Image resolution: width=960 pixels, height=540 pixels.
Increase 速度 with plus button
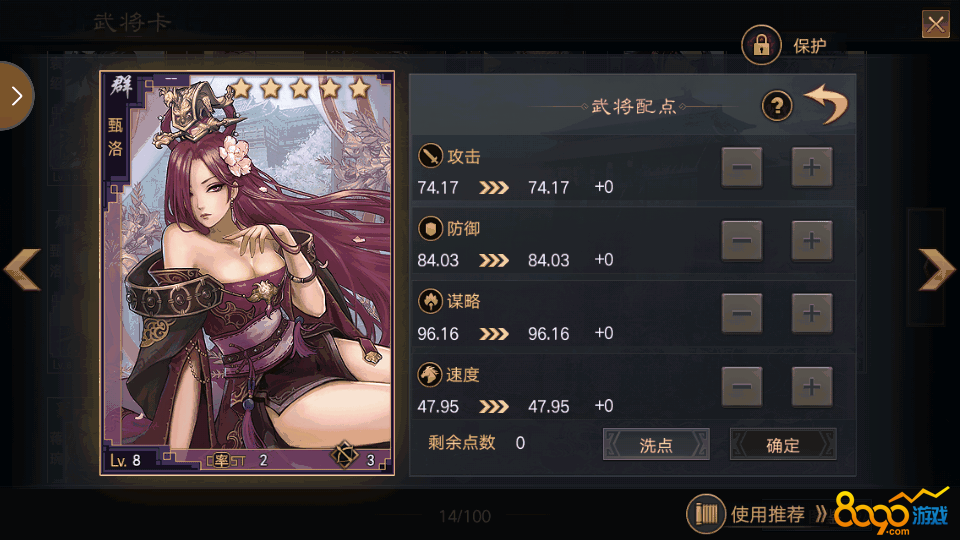click(812, 387)
